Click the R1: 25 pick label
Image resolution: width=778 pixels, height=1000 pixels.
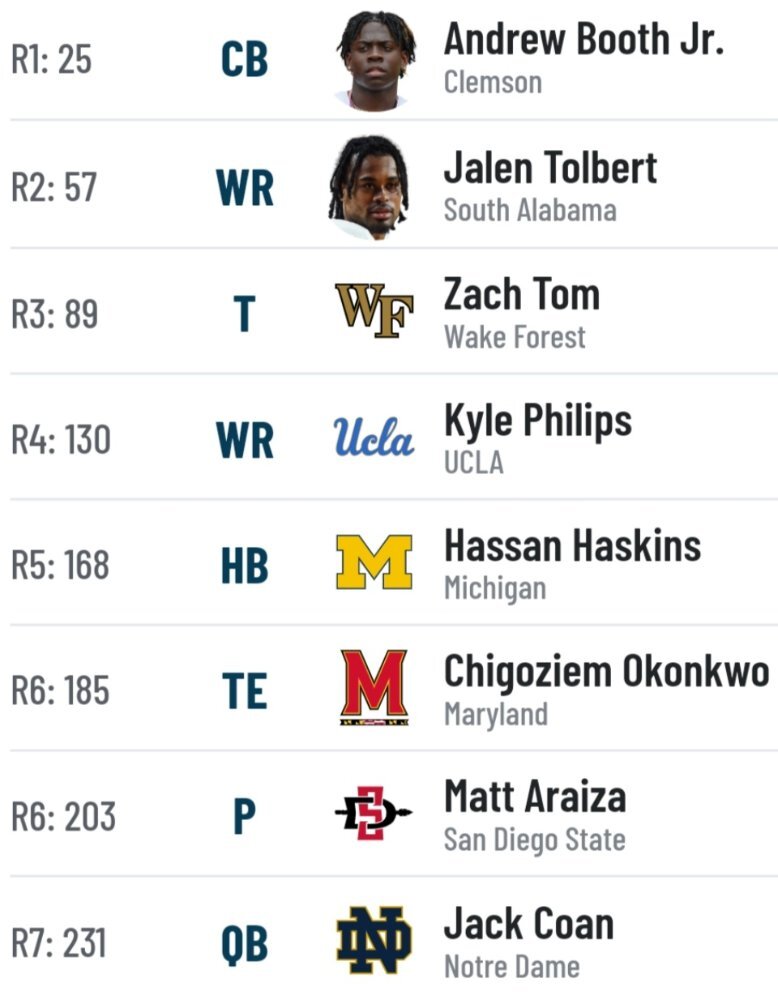click(x=52, y=59)
